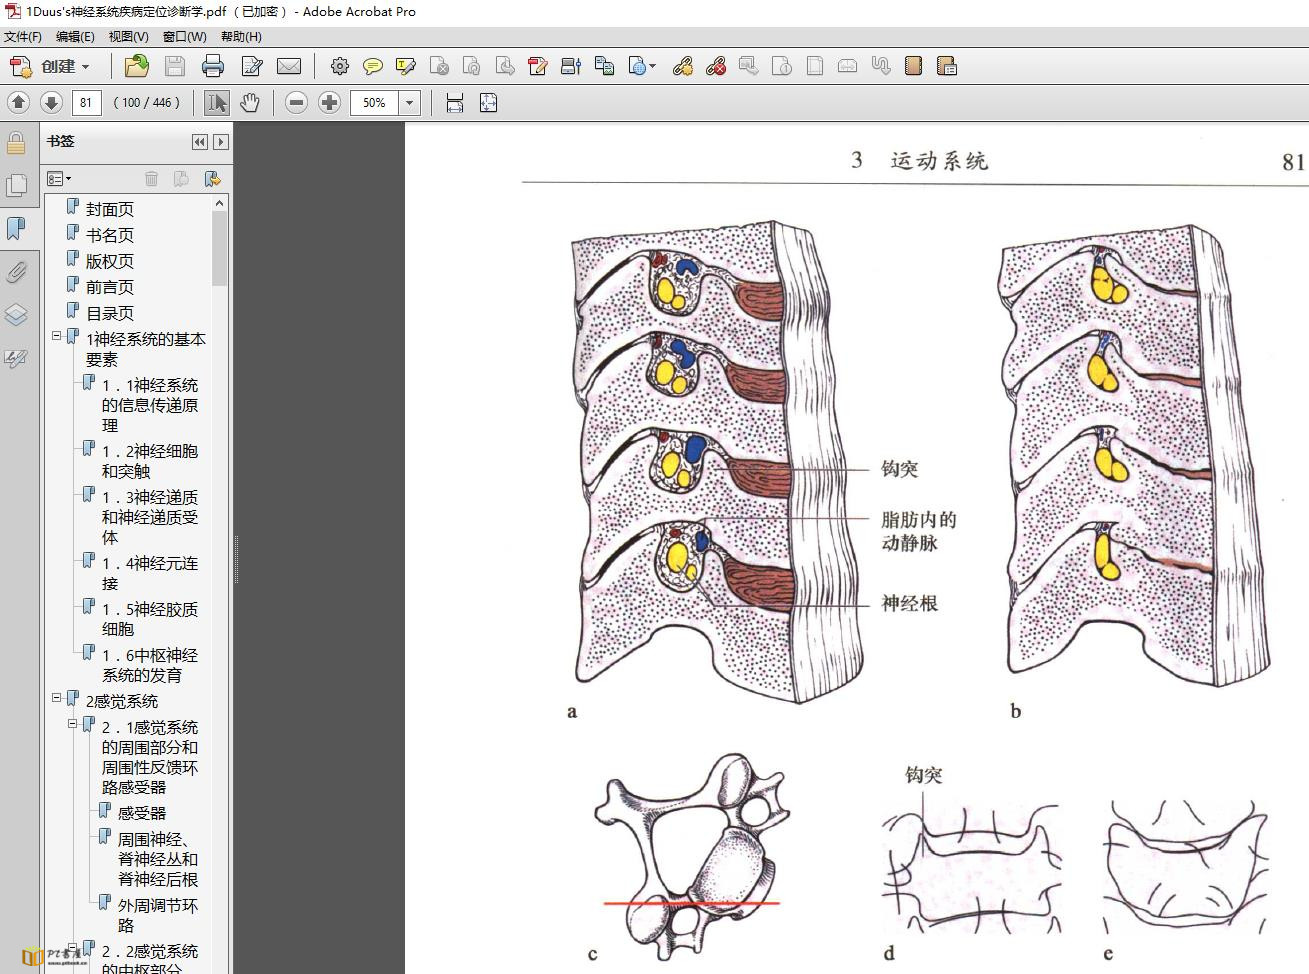Collapse the 1神经系统的基本要素 bookmark
Image resolution: width=1309 pixels, height=974 pixels.
[x=57, y=336]
